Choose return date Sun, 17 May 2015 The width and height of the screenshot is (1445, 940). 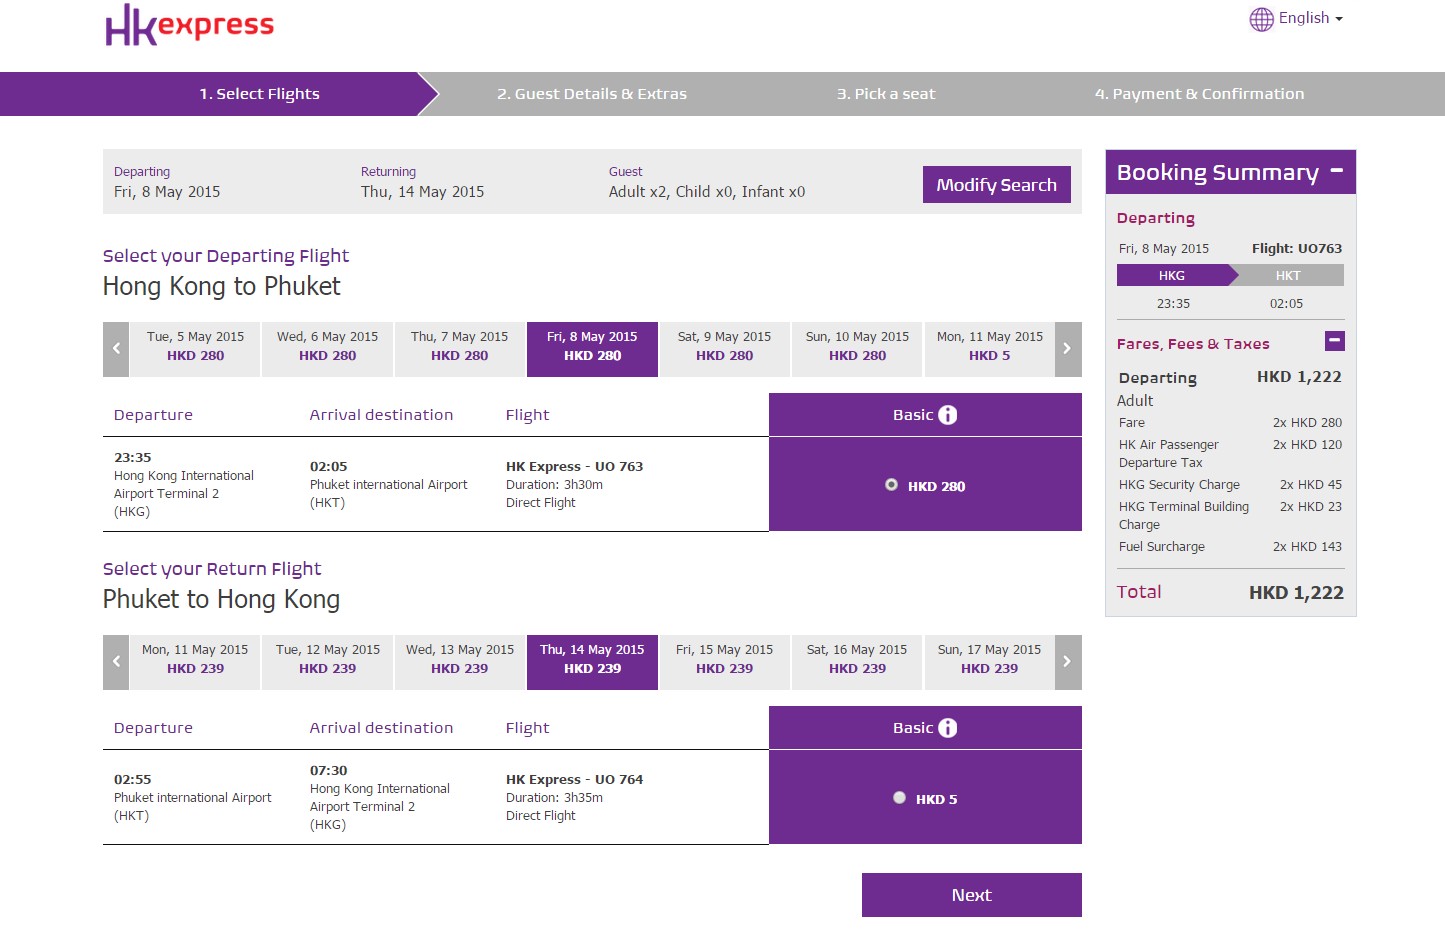[989, 662]
